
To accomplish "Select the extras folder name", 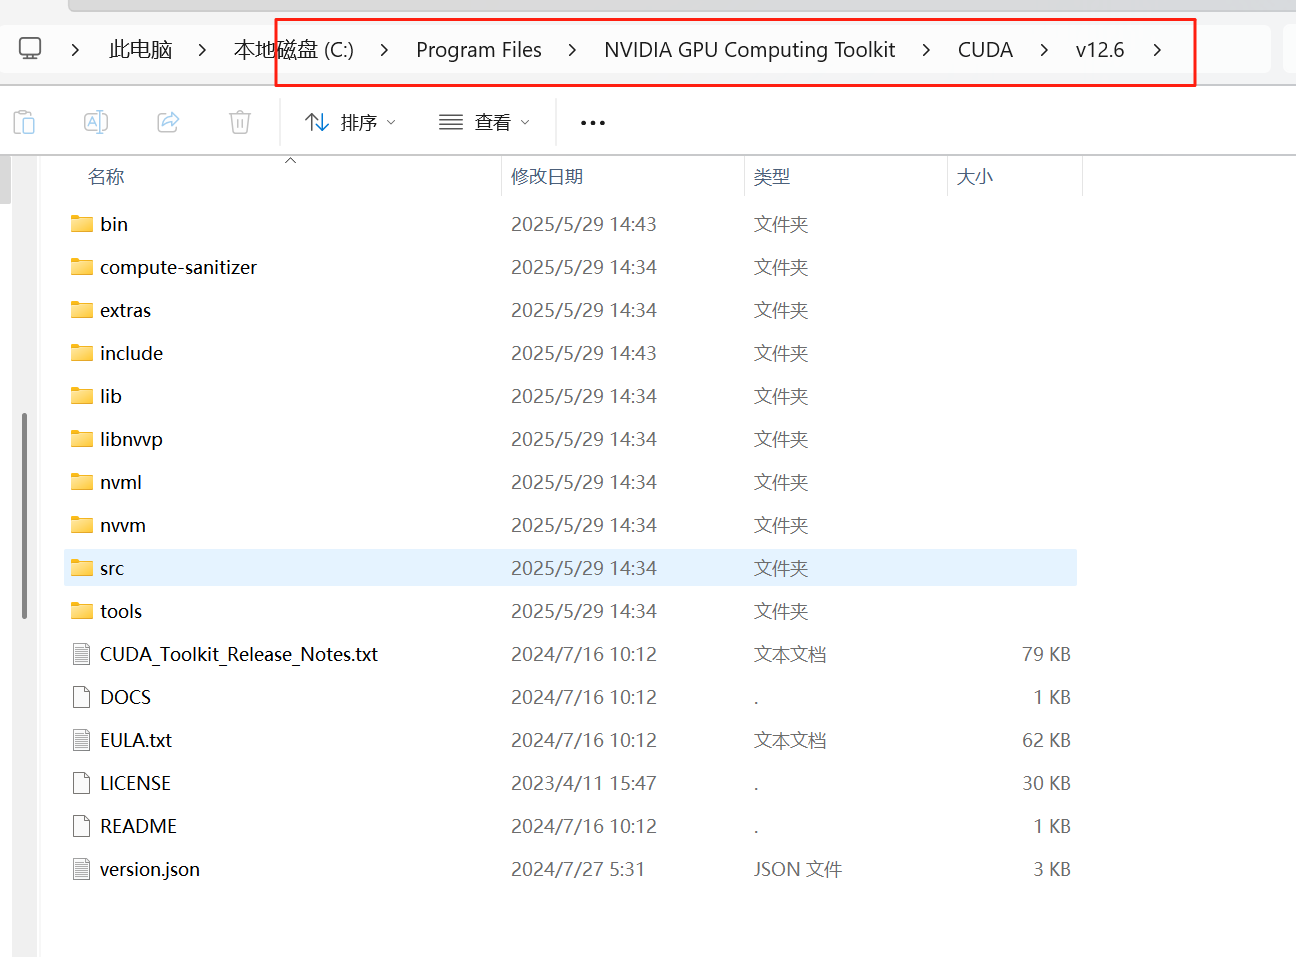I will tap(125, 310).
